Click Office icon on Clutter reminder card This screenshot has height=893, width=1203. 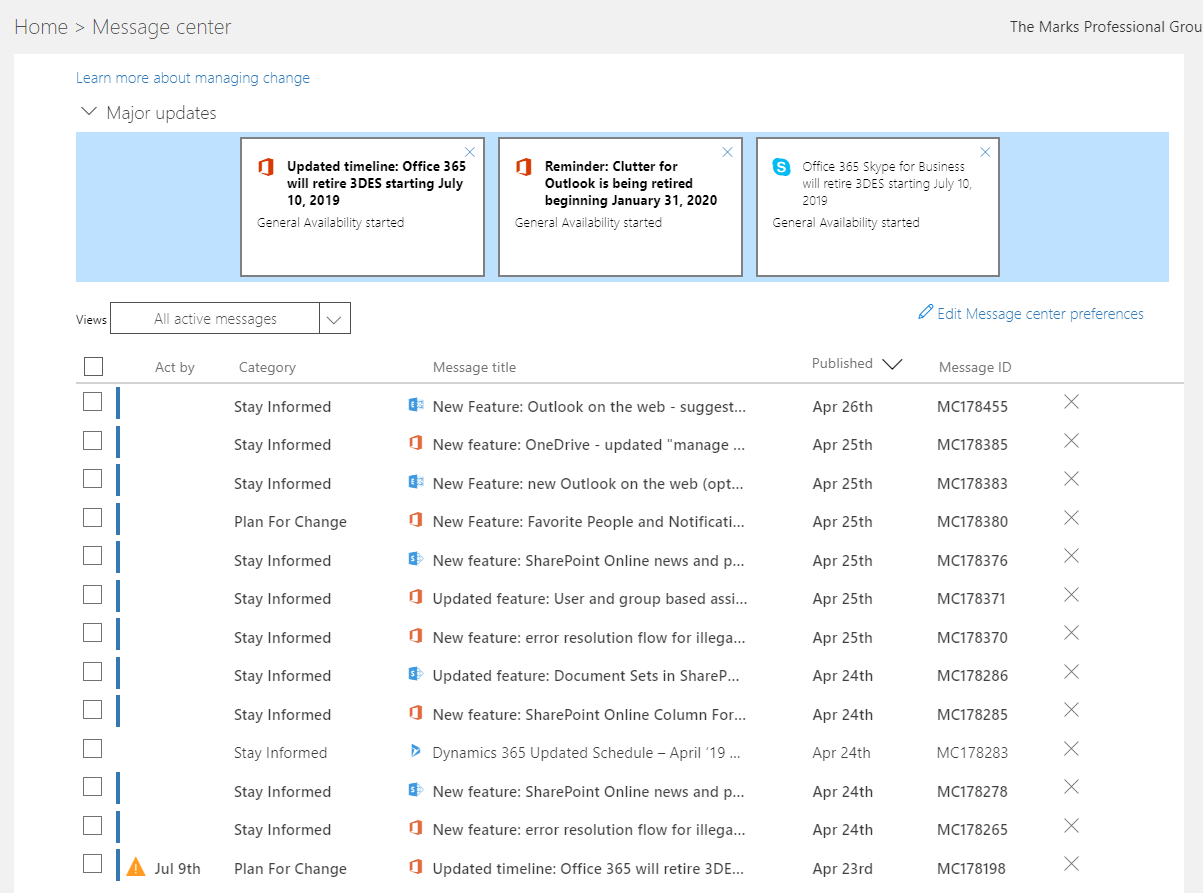pos(524,167)
